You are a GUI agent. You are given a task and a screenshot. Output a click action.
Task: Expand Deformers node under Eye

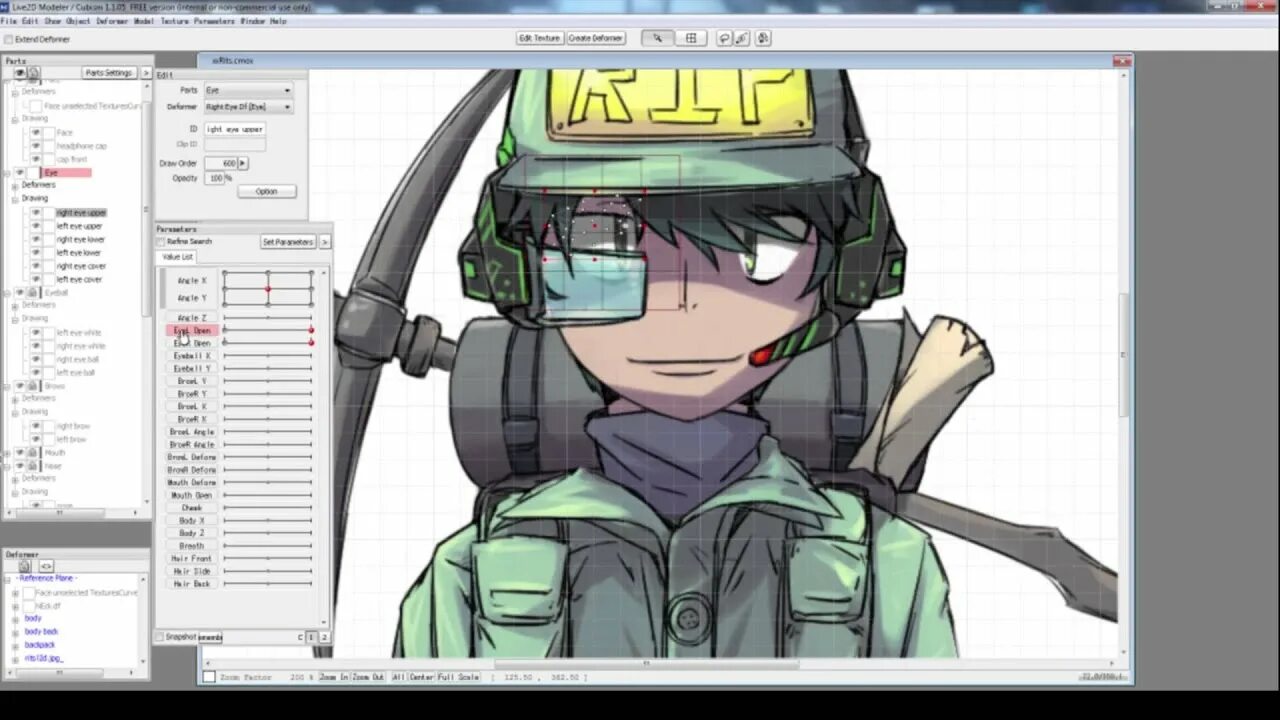(x=15, y=185)
